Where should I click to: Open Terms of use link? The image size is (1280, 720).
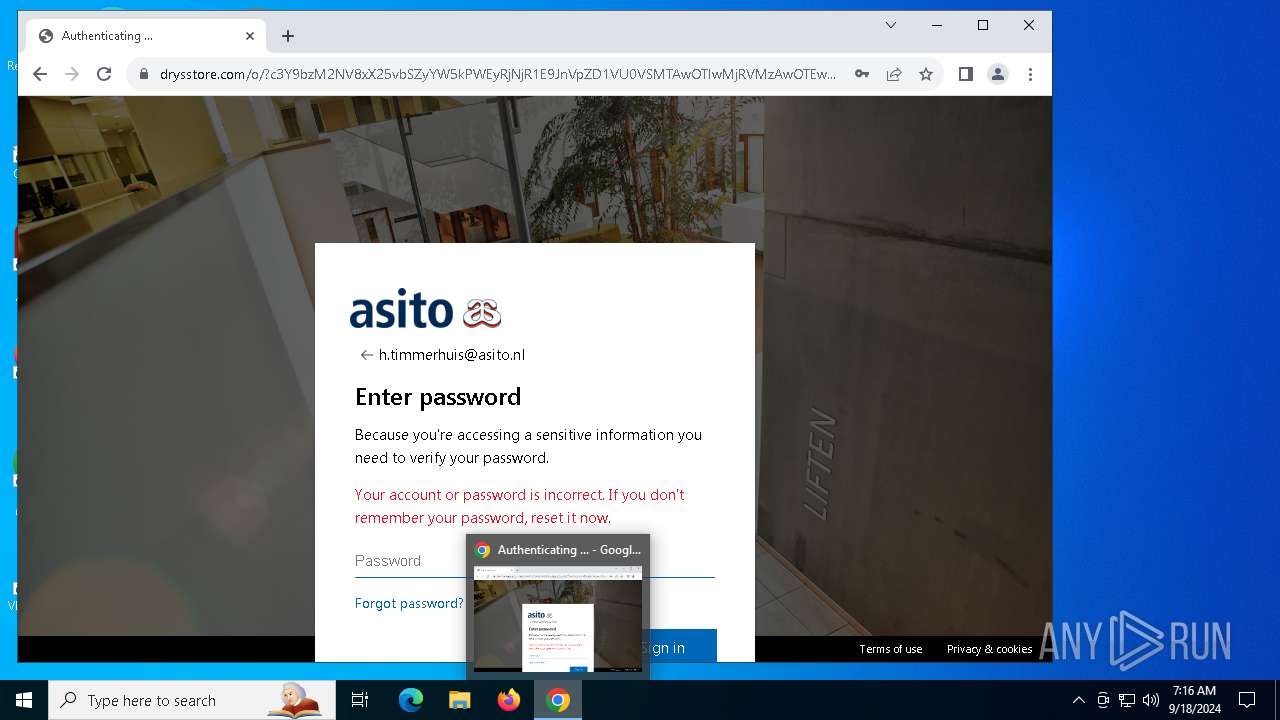pyautogui.click(x=890, y=649)
